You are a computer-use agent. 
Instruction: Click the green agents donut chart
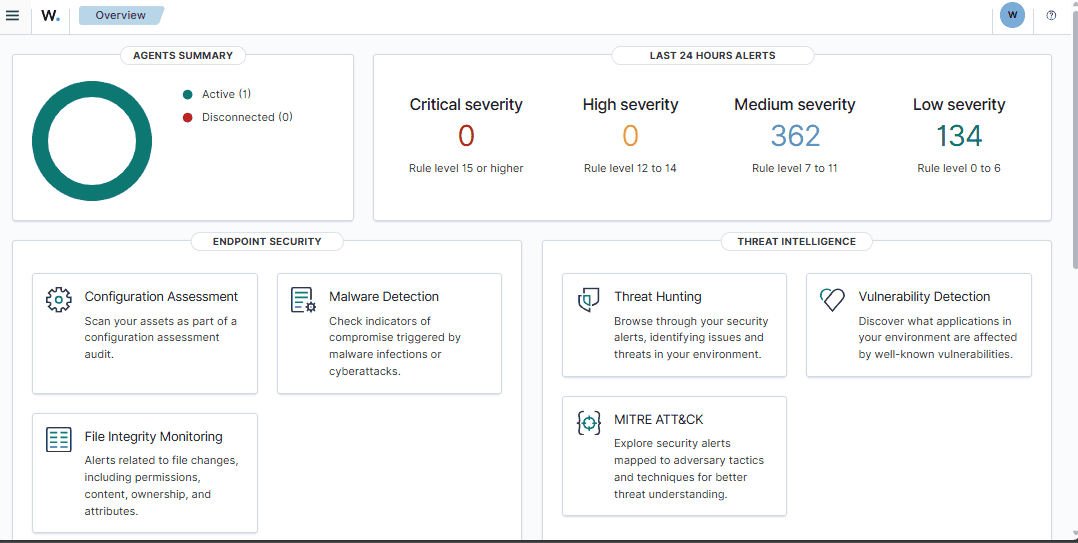click(41, 140)
